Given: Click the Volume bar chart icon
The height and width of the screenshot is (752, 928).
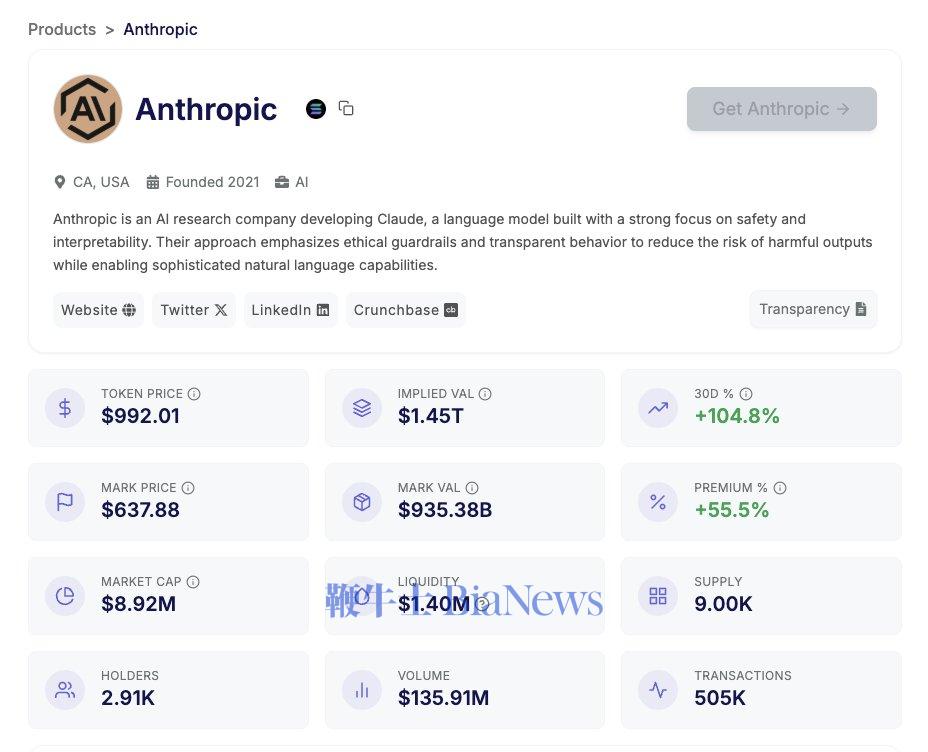Looking at the screenshot, I should [x=362, y=690].
